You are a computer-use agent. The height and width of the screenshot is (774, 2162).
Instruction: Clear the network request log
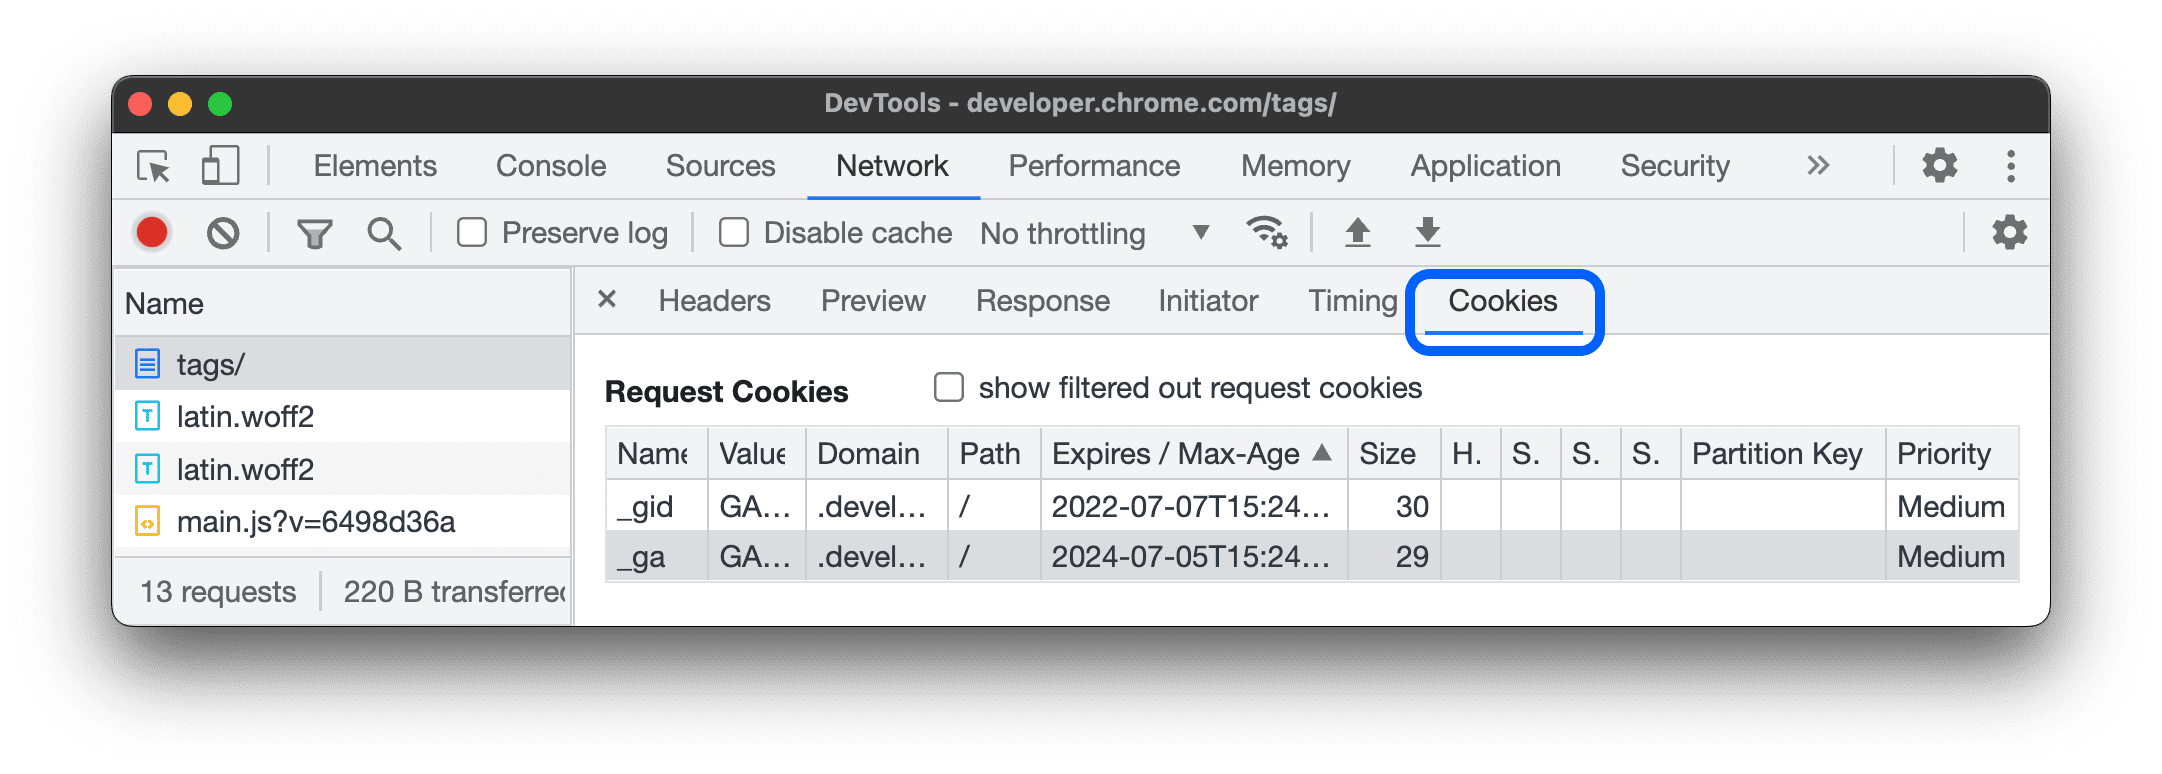[224, 232]
